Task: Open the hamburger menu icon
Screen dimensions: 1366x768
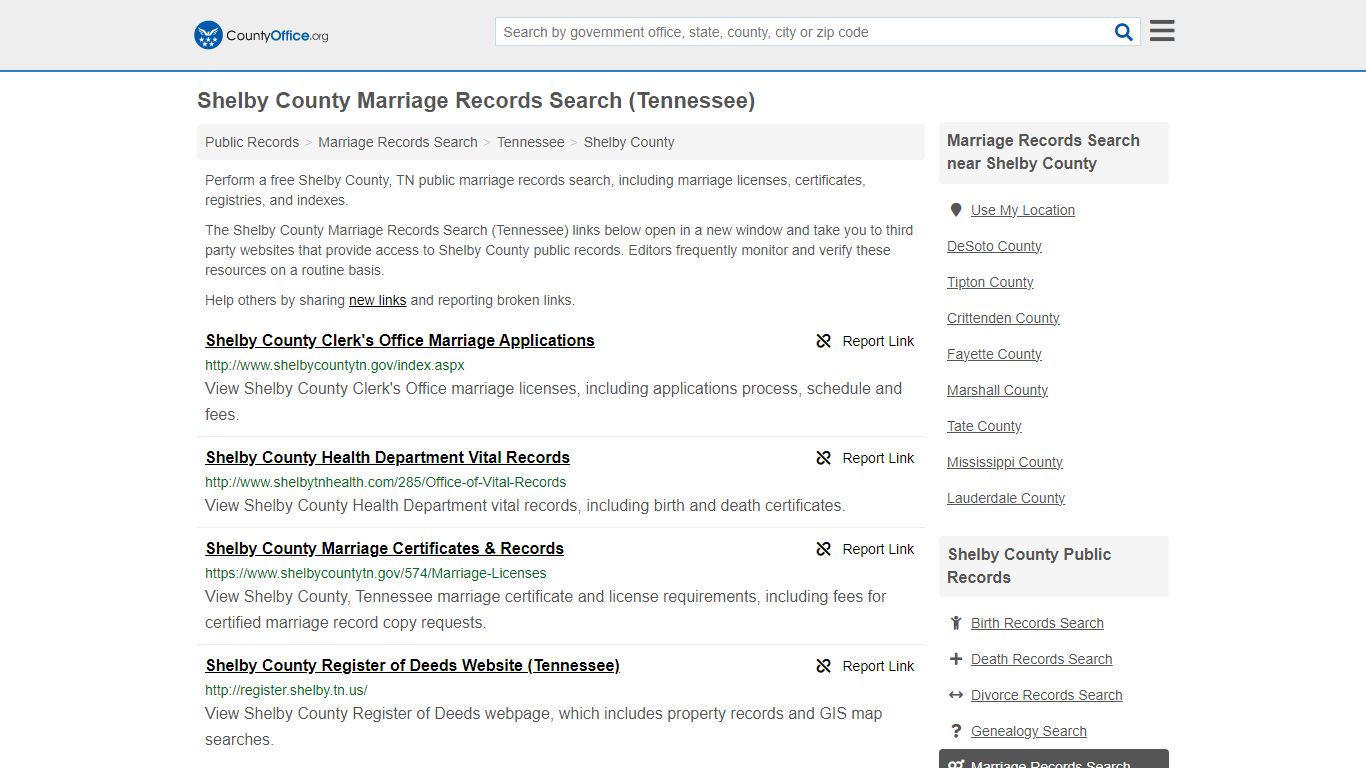Action: [x=1162, y=31]
